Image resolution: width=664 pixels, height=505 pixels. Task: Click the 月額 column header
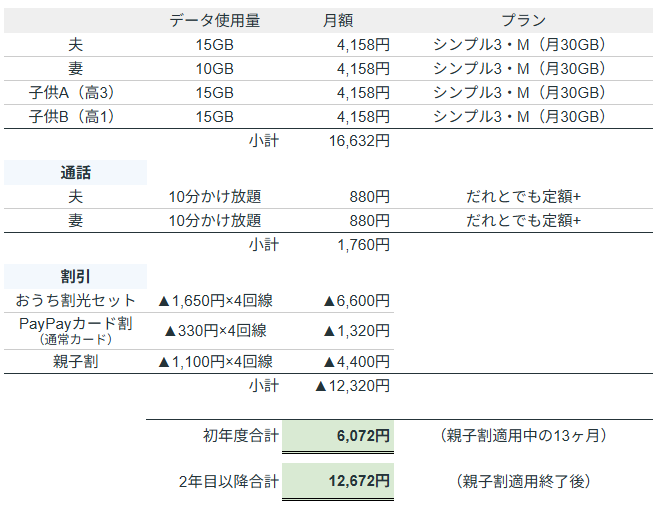tap(338, 21)
